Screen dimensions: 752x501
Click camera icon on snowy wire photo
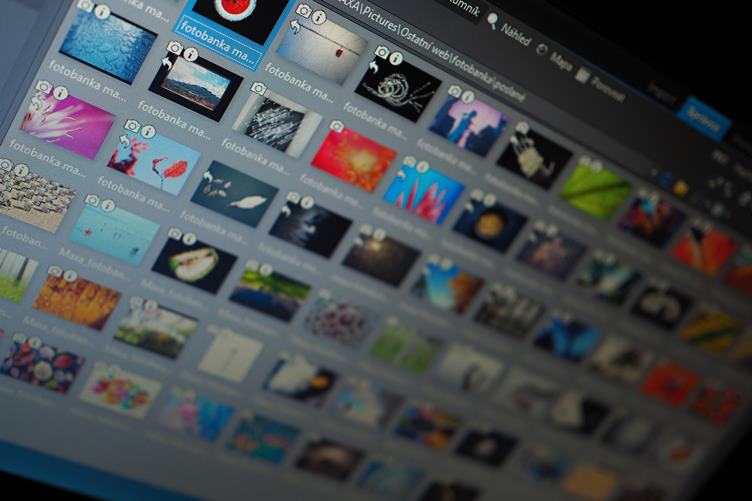tap(303, 10)
